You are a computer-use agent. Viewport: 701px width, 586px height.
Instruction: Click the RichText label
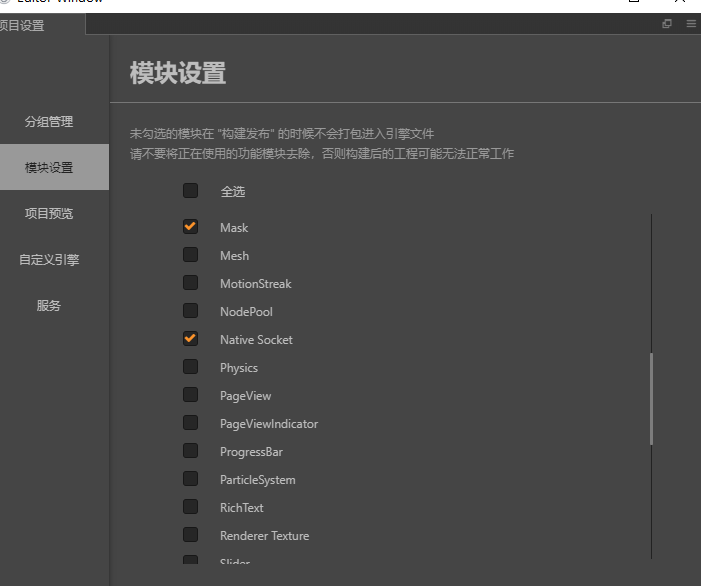pyautogui.click(x=241, y=508)
